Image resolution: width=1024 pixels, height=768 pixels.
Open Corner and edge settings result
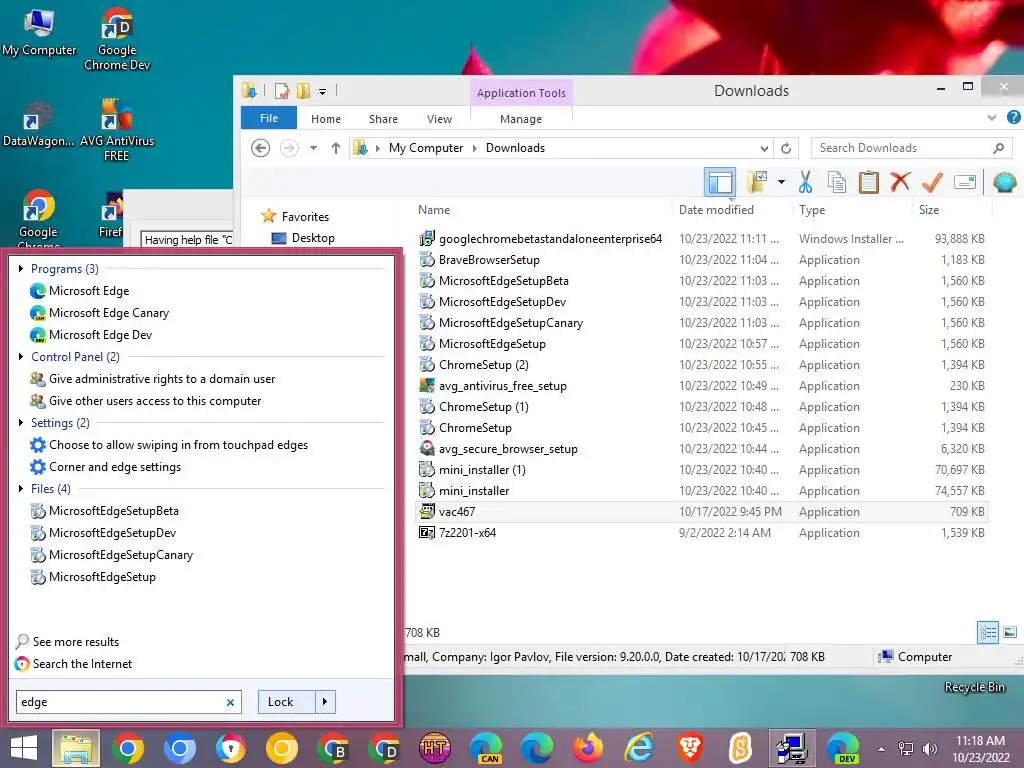pos(115,467)
